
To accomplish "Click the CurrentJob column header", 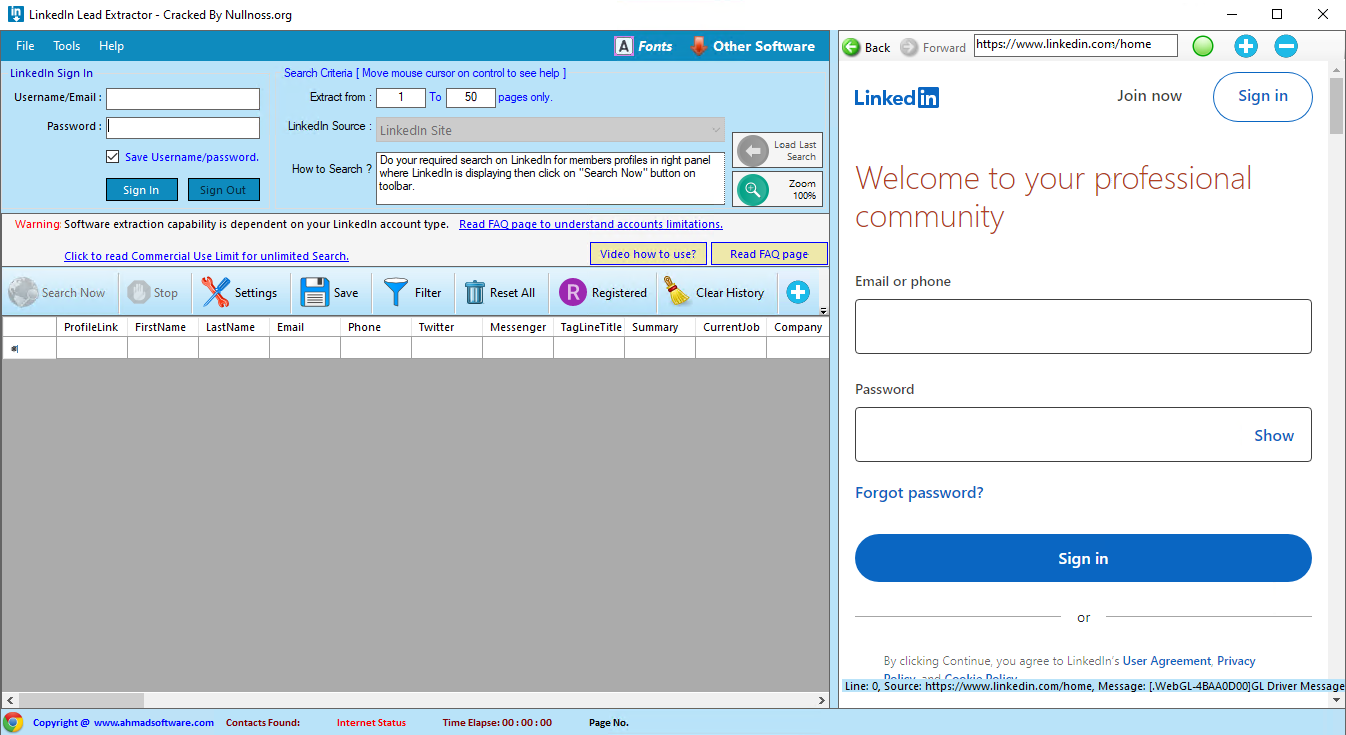I will 730,327.
